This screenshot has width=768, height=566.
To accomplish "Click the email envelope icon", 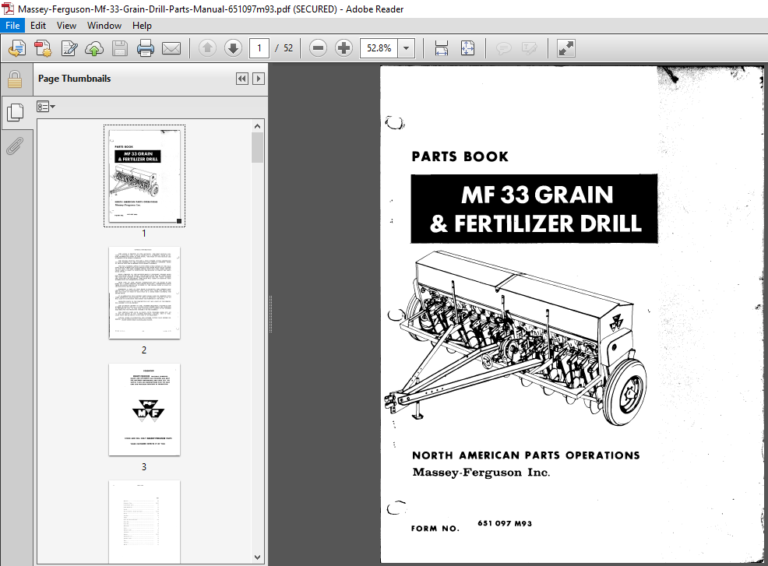I will (x=171, y=48).
